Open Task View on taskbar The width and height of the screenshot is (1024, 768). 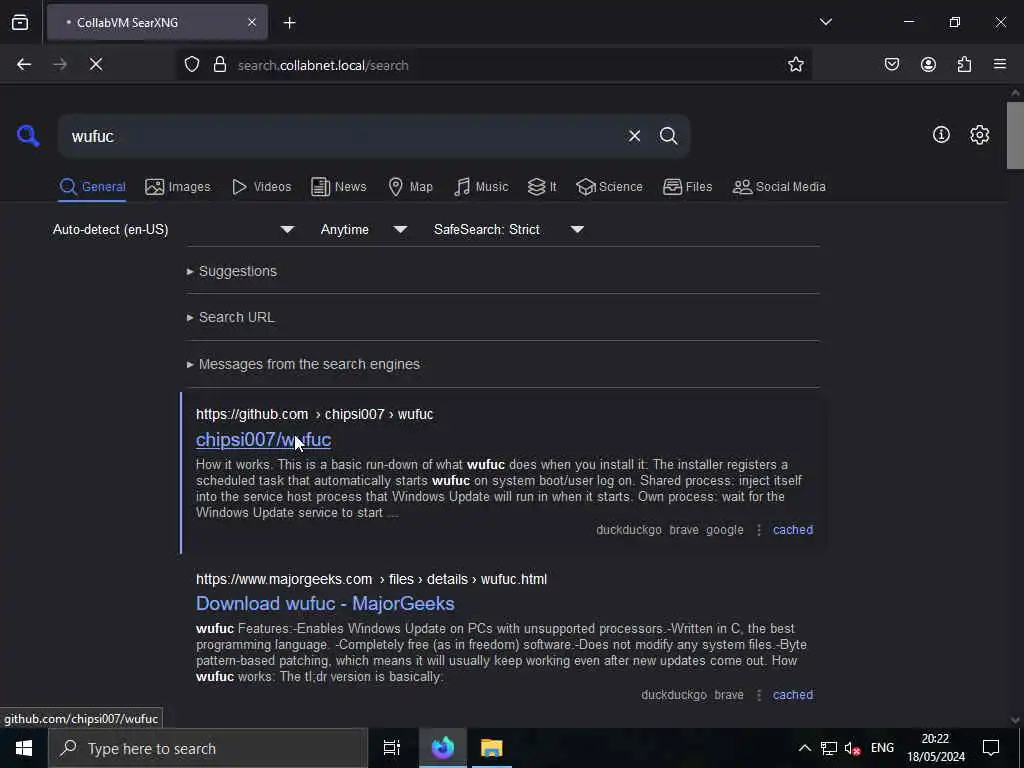(392, 748)
